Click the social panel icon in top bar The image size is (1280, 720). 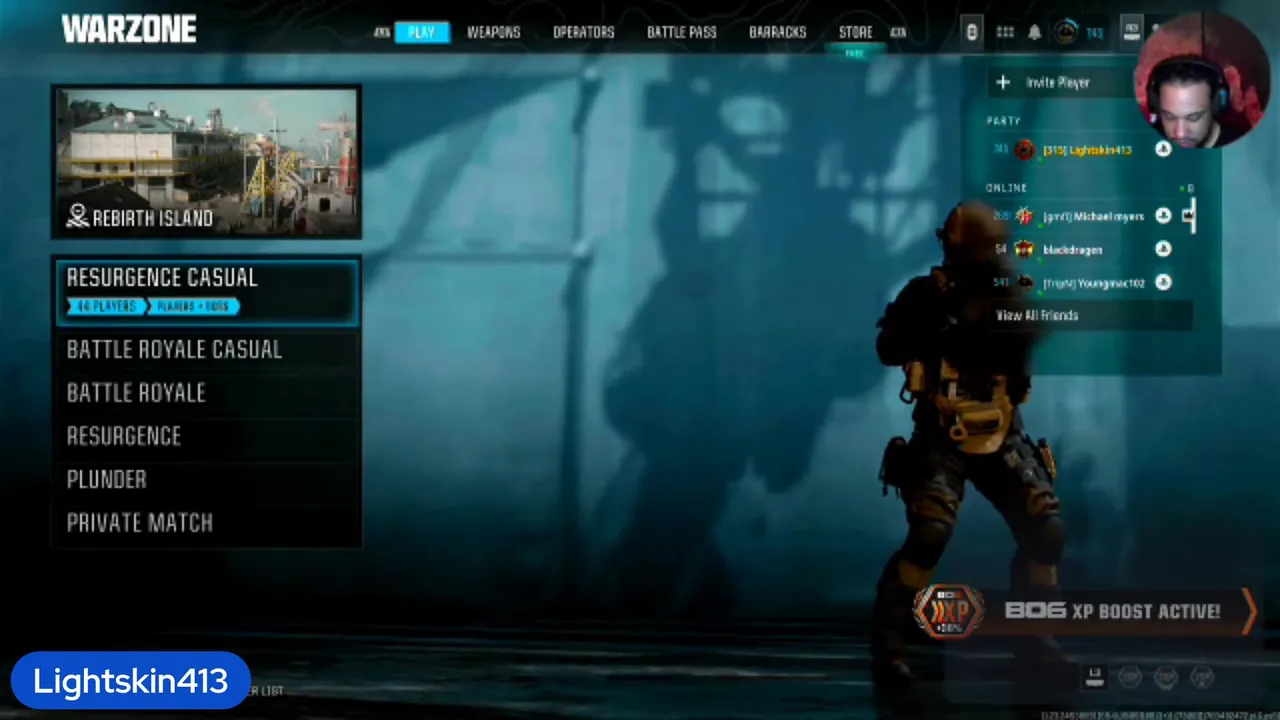(1131, 30)
